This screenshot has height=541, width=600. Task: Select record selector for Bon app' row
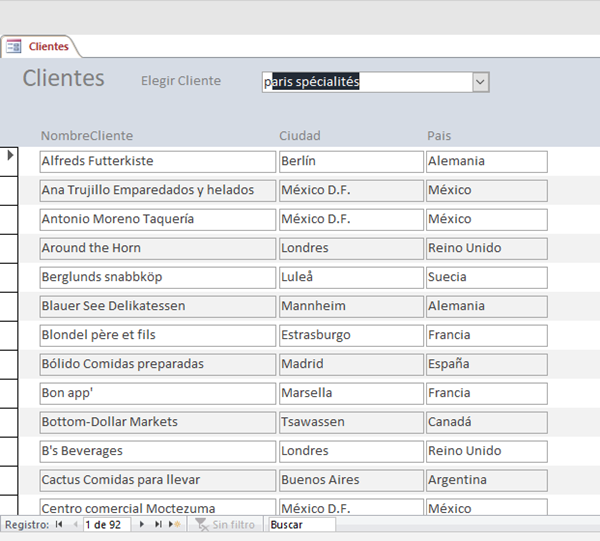11,393
